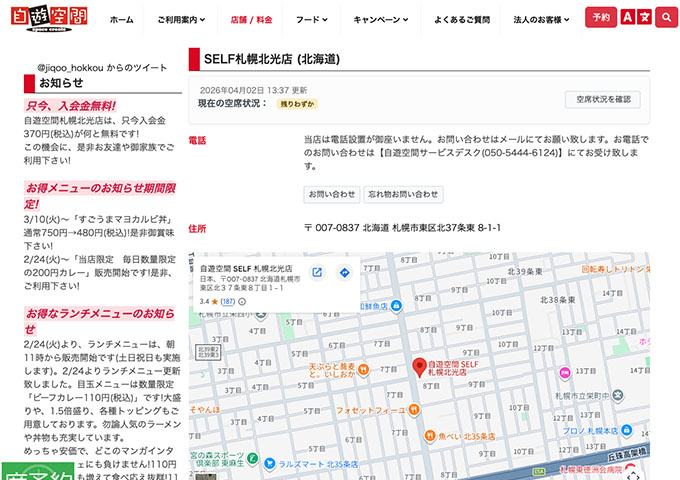Screen dimensions: 680x480
Task: Click 残りわずか availability badge
Action: 297,104
